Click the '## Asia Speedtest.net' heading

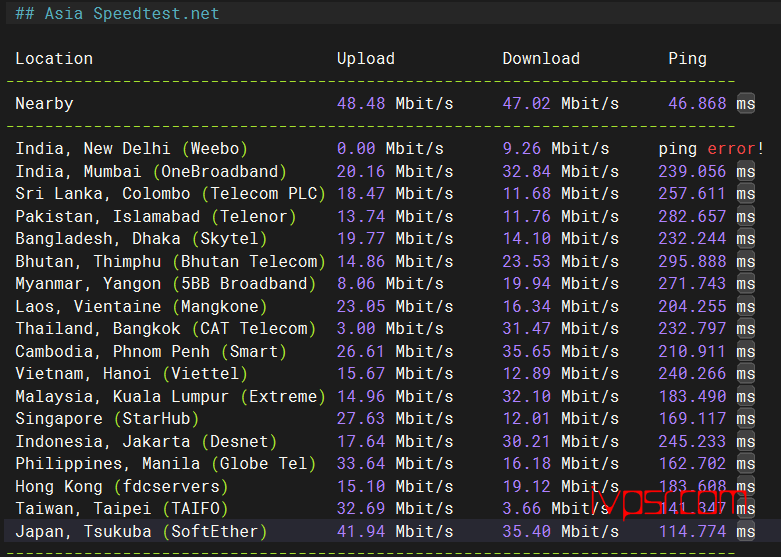[x=117, y=13]
